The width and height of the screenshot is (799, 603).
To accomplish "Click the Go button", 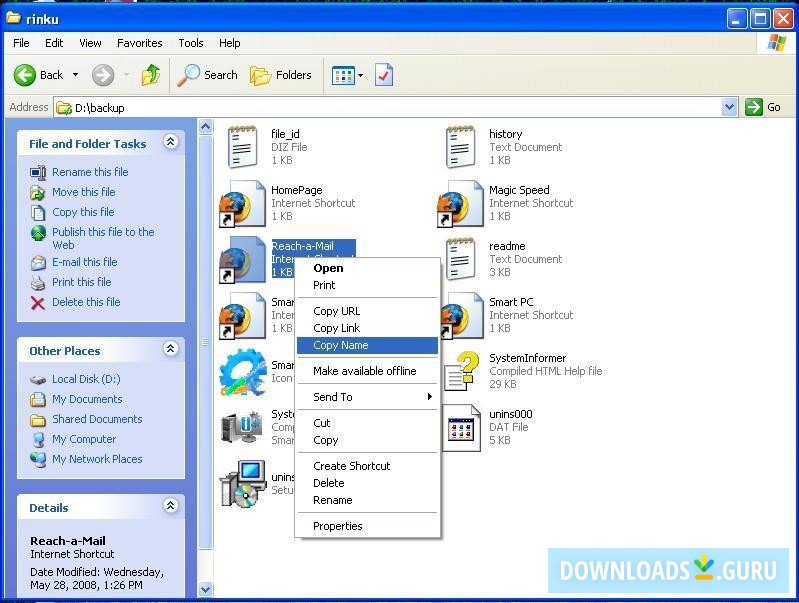I will point(763,107).
